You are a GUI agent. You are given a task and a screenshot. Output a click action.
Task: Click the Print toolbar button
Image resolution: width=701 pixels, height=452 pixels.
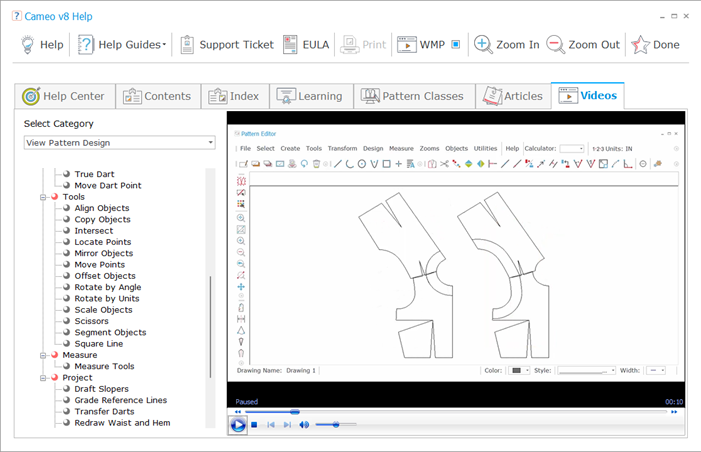363,45
